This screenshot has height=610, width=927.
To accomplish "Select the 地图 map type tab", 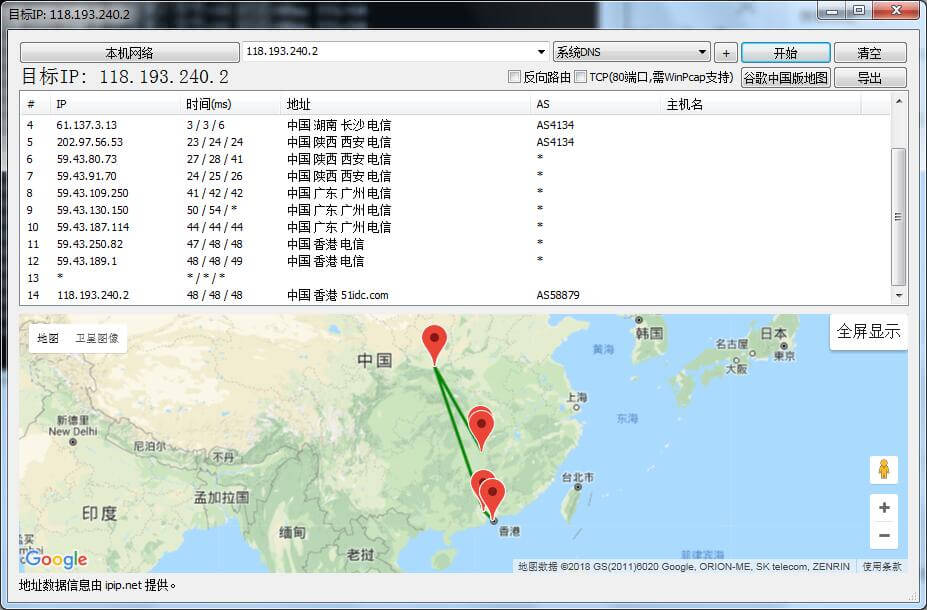I will (x=48, y=338).
